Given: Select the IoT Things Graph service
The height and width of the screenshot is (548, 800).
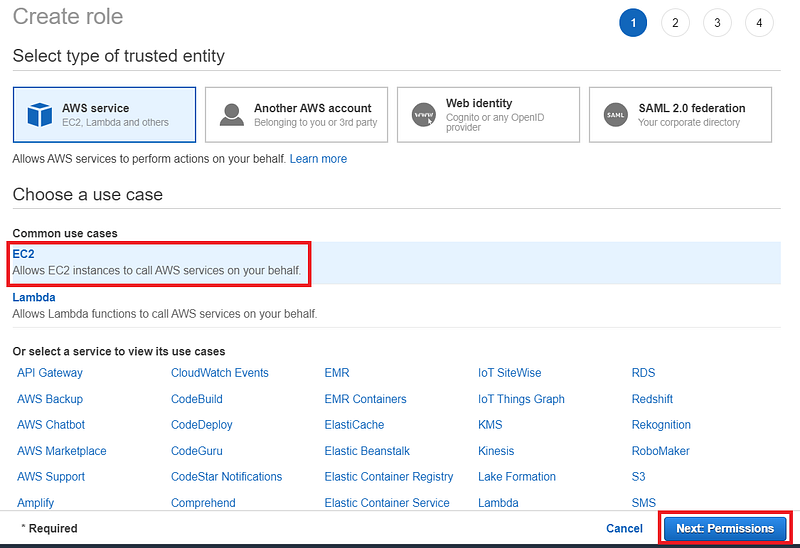Looking at the screenshot, I should pos(521,398).
